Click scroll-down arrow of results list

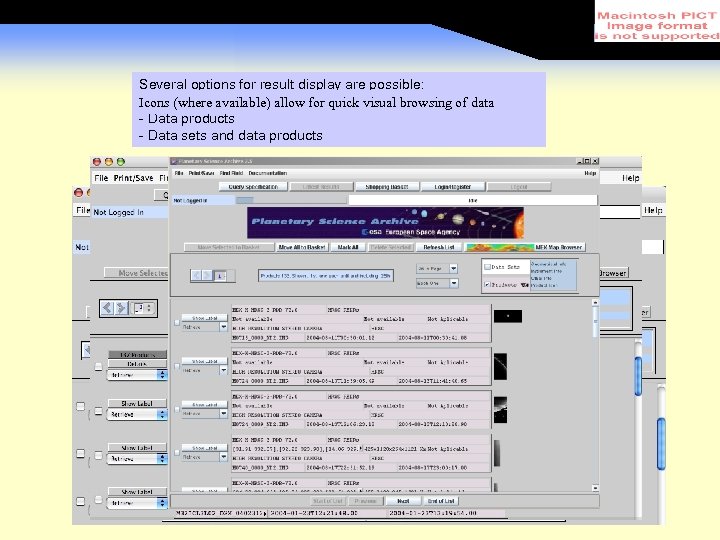595,488
